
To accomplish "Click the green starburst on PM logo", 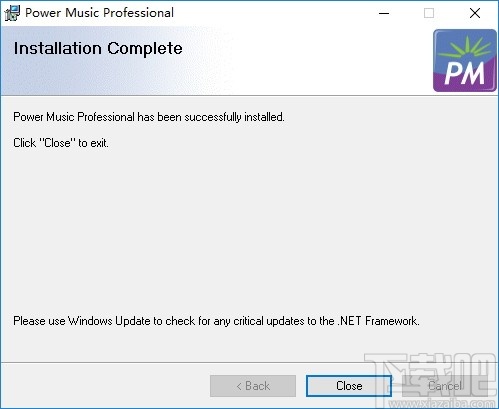I will point(465,48).
